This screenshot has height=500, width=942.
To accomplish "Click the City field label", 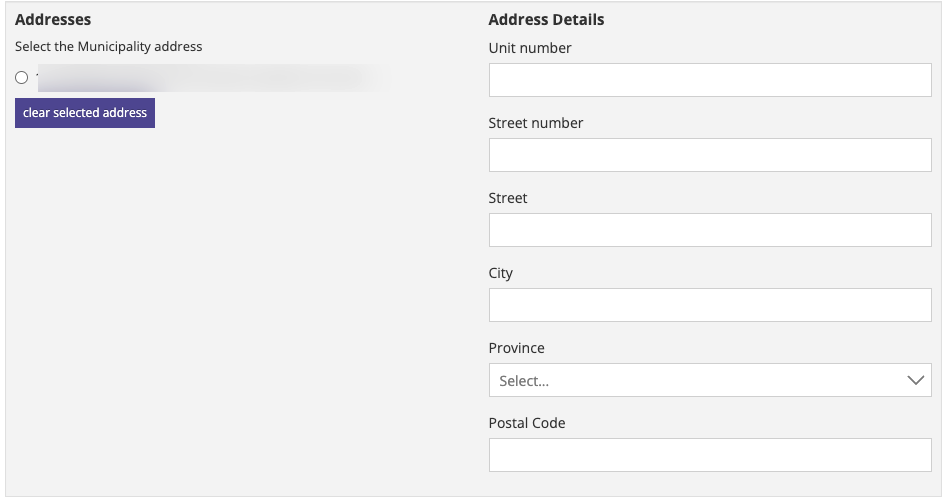I will click(x=501, y=273).
